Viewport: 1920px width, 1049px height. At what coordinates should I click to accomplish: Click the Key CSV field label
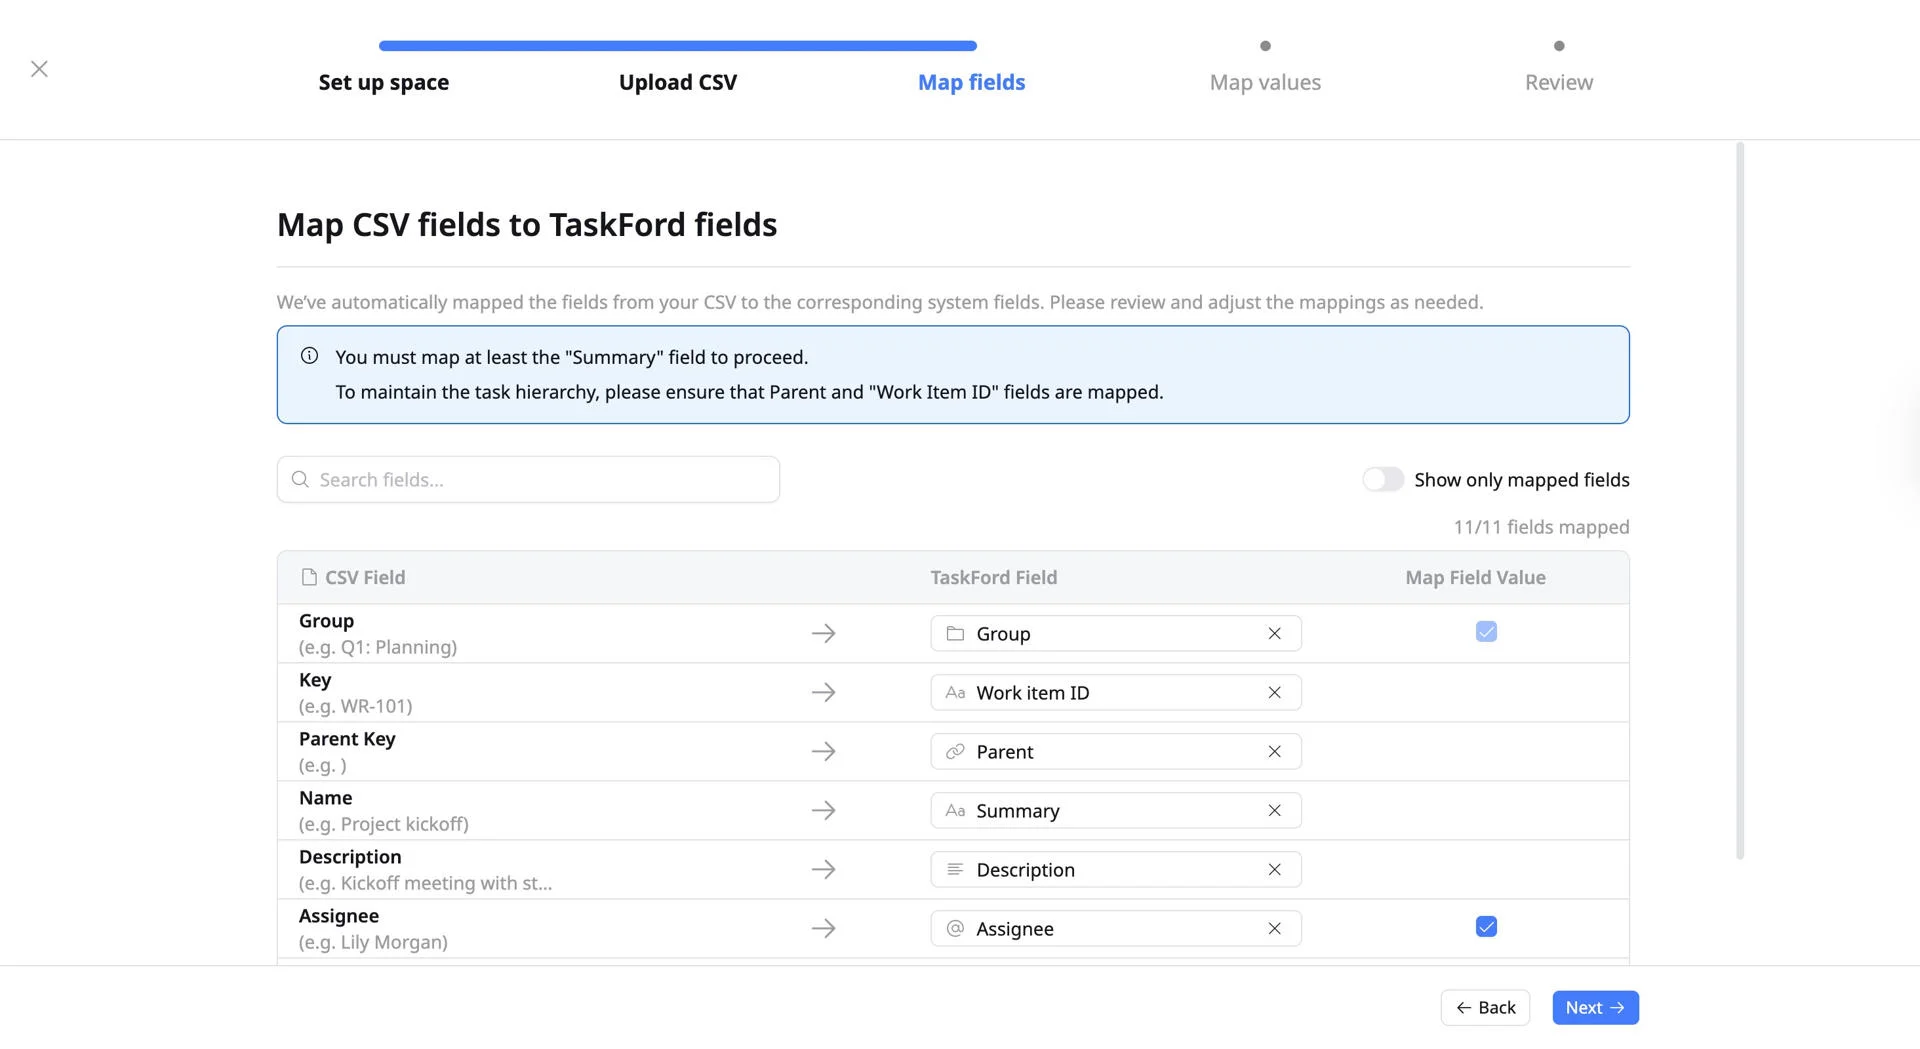(x=315, y=680)
